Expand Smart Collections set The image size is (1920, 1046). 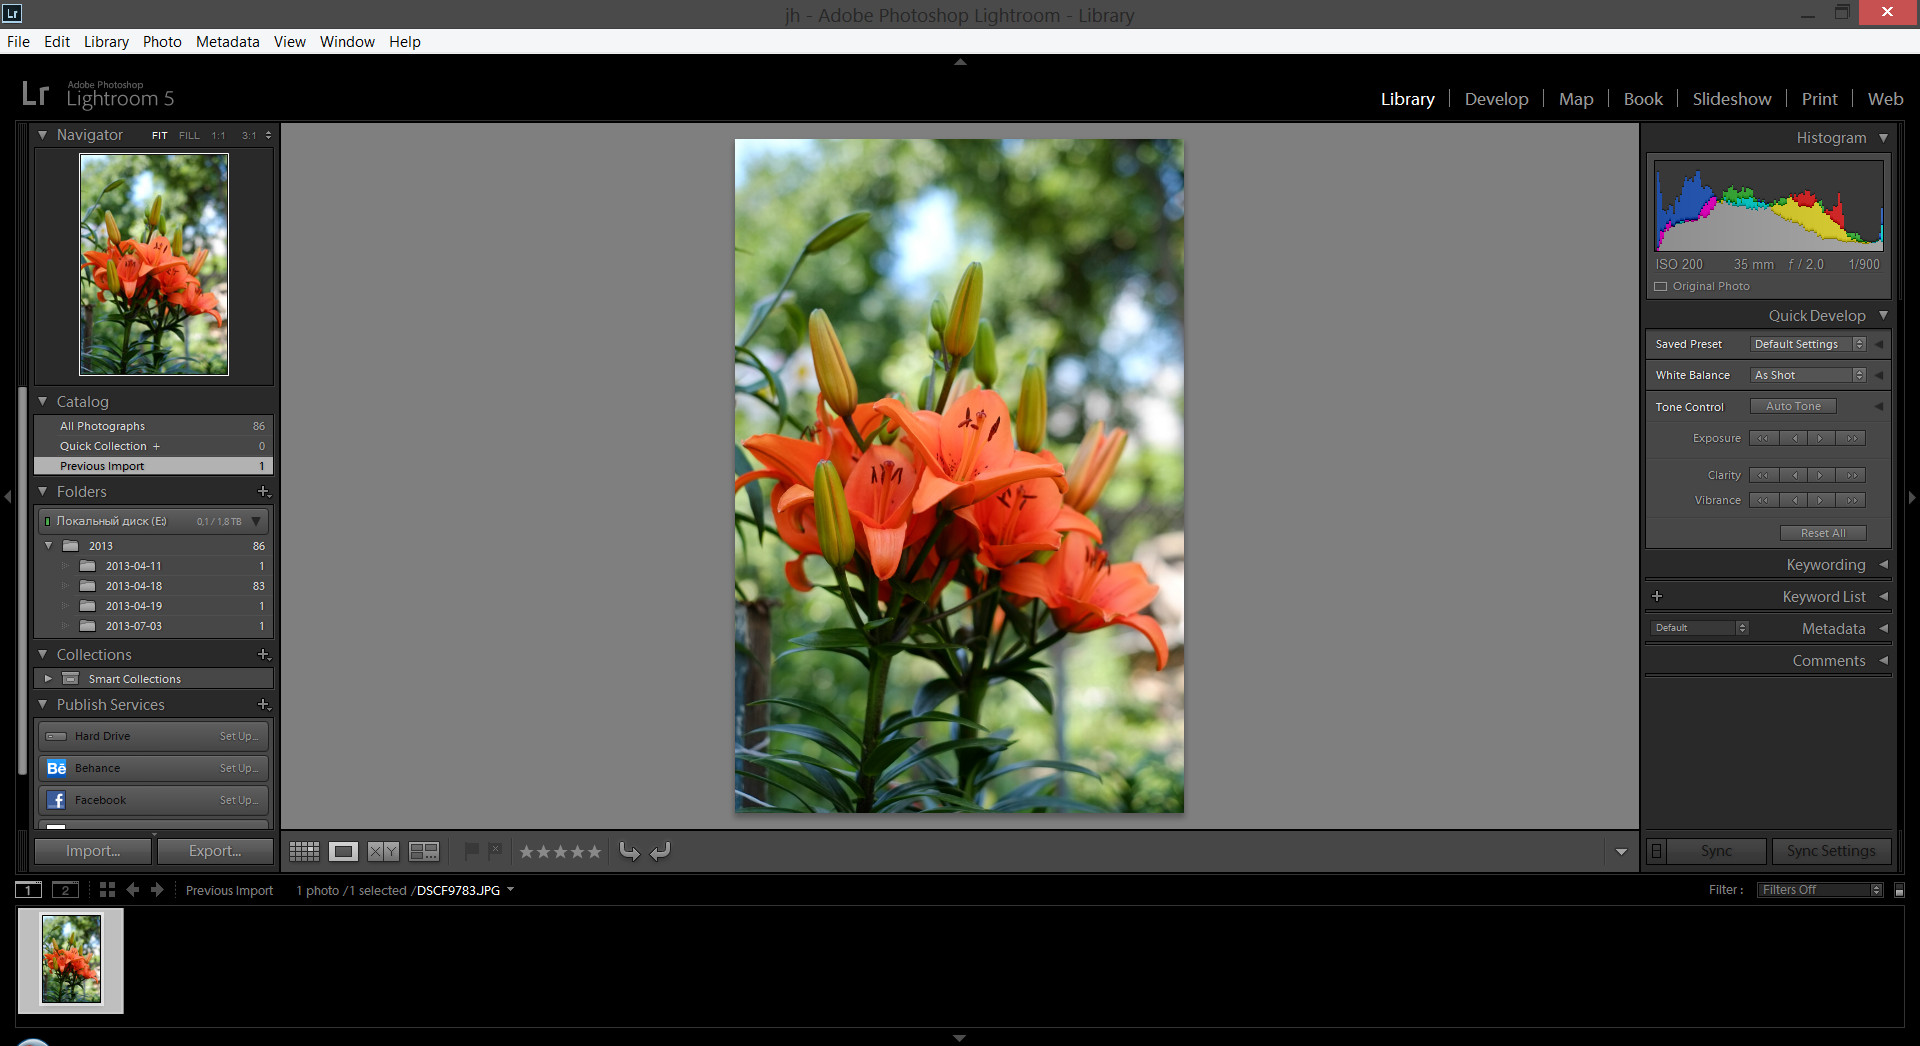coord(47,678)
